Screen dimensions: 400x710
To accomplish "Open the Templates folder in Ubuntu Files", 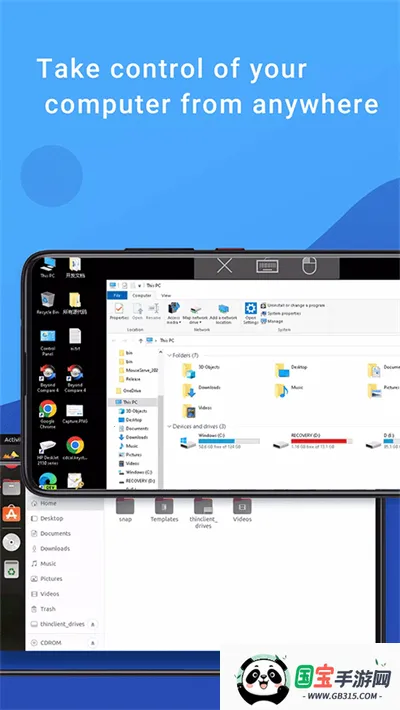I will (164, 510).
